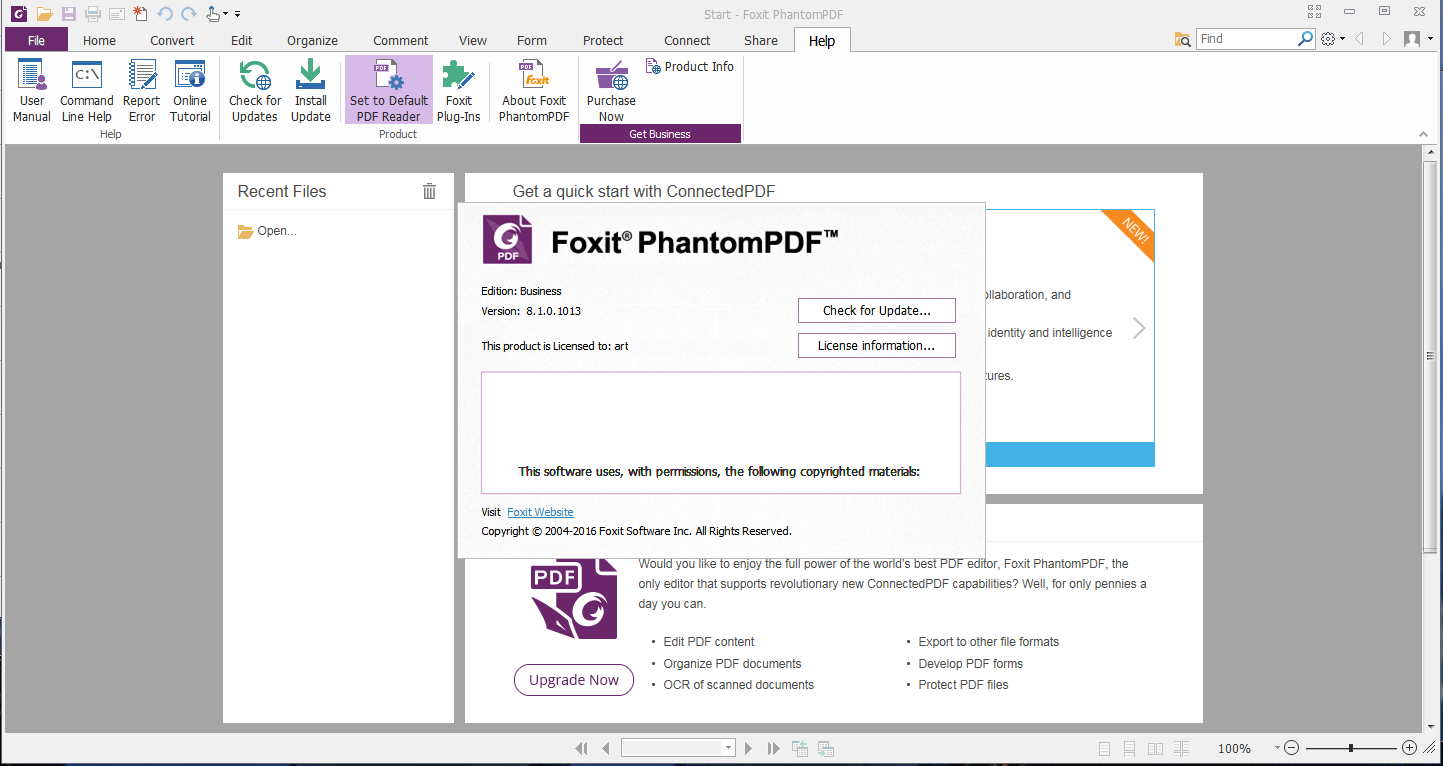Click Check for Updates in ribbon
This screenshot has width=1443, height=766.
point(255,90)
